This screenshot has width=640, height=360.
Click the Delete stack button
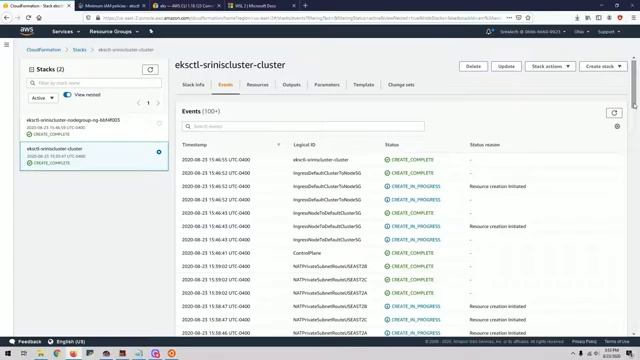coord(473,66)
